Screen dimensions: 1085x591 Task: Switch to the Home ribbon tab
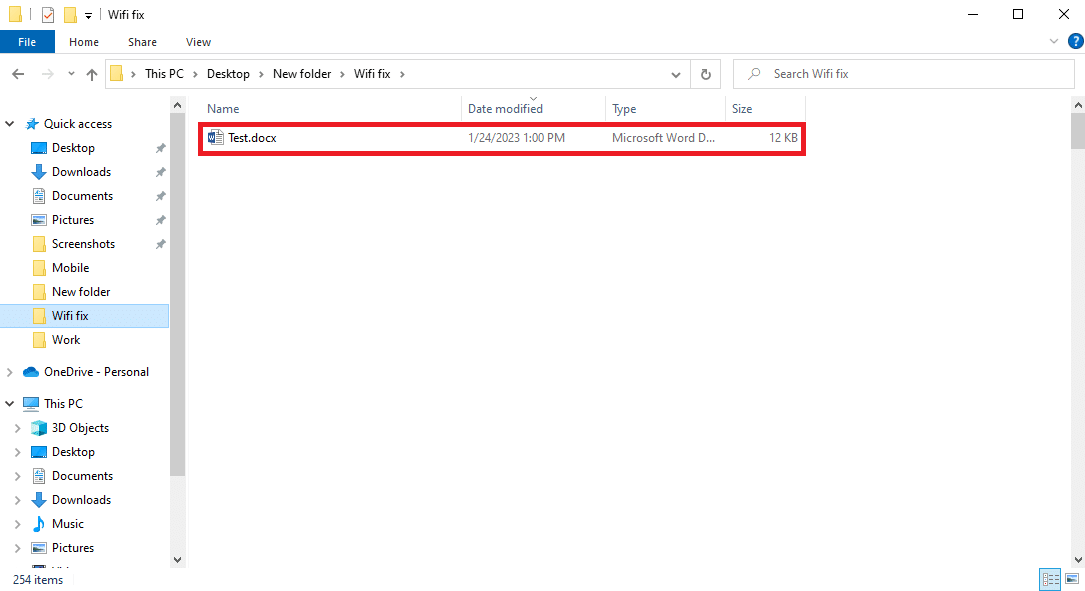click(x=84, y=42)
